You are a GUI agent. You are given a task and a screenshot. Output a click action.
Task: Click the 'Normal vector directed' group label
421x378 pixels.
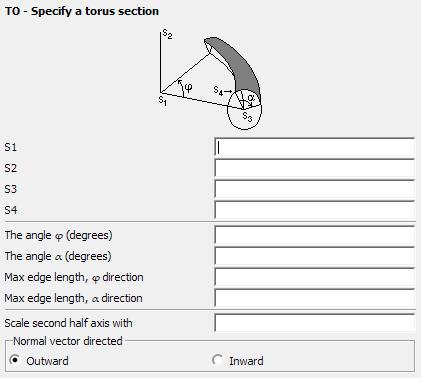68,341
